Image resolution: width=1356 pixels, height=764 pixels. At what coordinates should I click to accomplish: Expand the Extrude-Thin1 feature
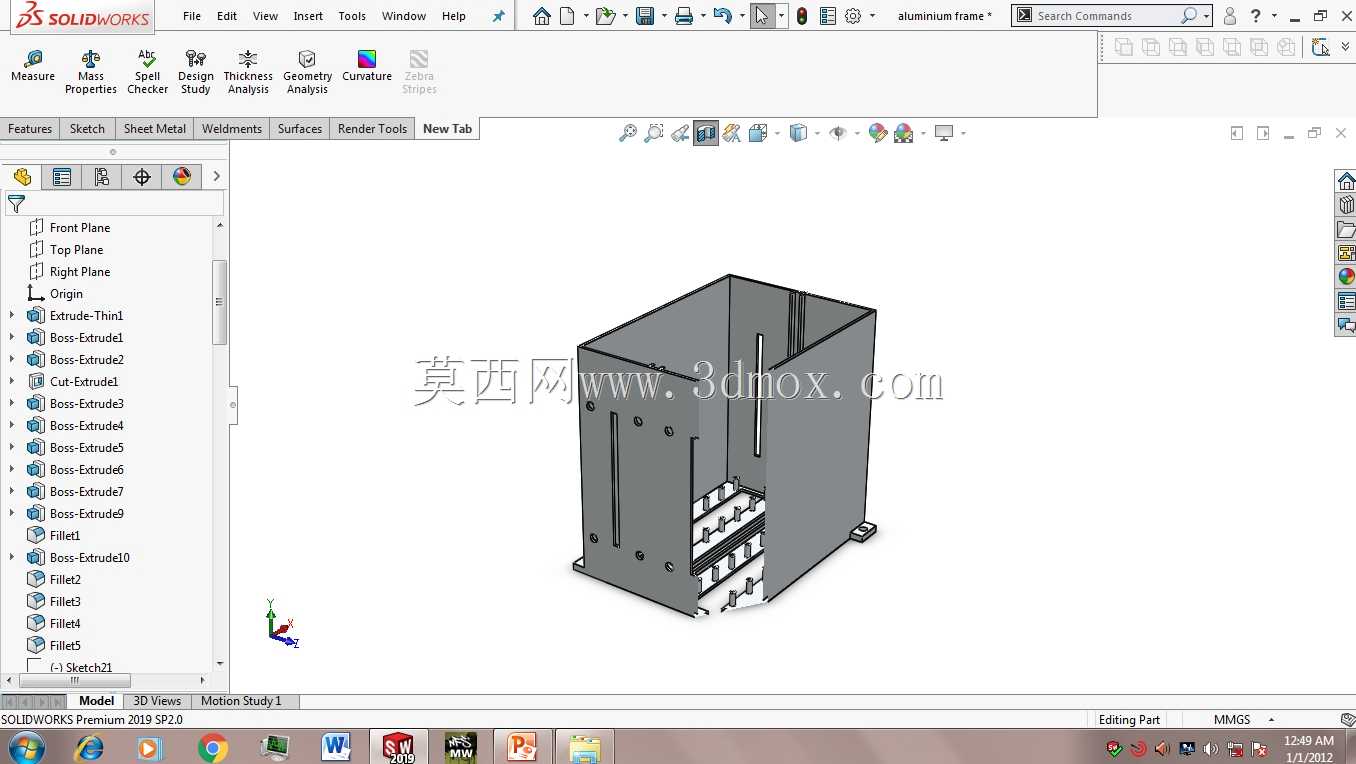tap(12, 316)
